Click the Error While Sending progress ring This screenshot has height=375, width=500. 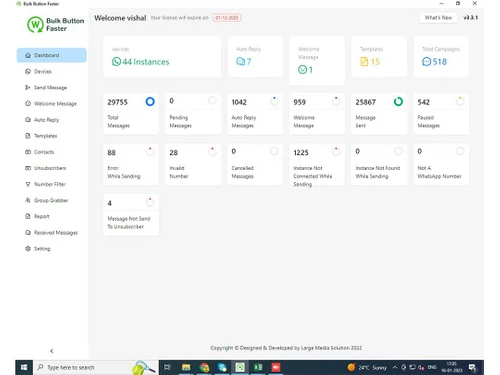point(150,152)
